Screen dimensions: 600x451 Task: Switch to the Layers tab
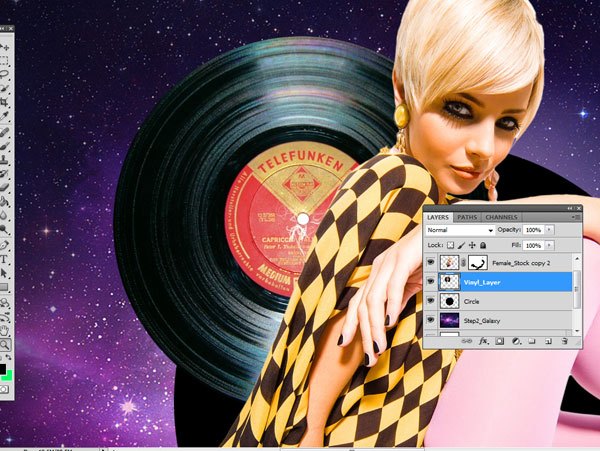(438, 217)
